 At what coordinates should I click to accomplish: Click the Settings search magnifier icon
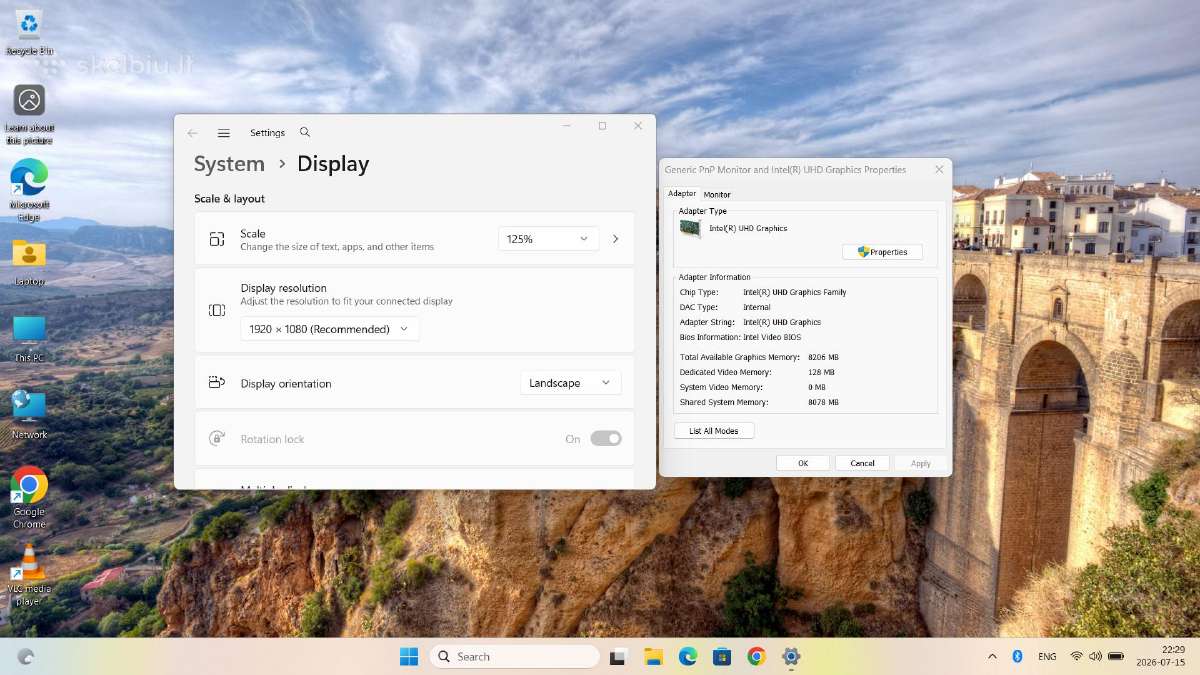305,132
